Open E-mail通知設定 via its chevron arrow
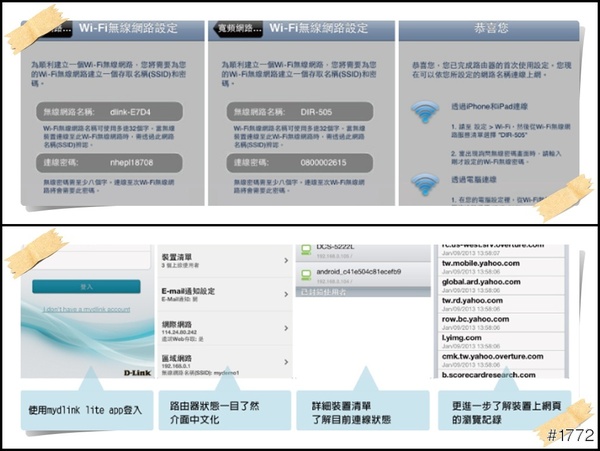 286,294
